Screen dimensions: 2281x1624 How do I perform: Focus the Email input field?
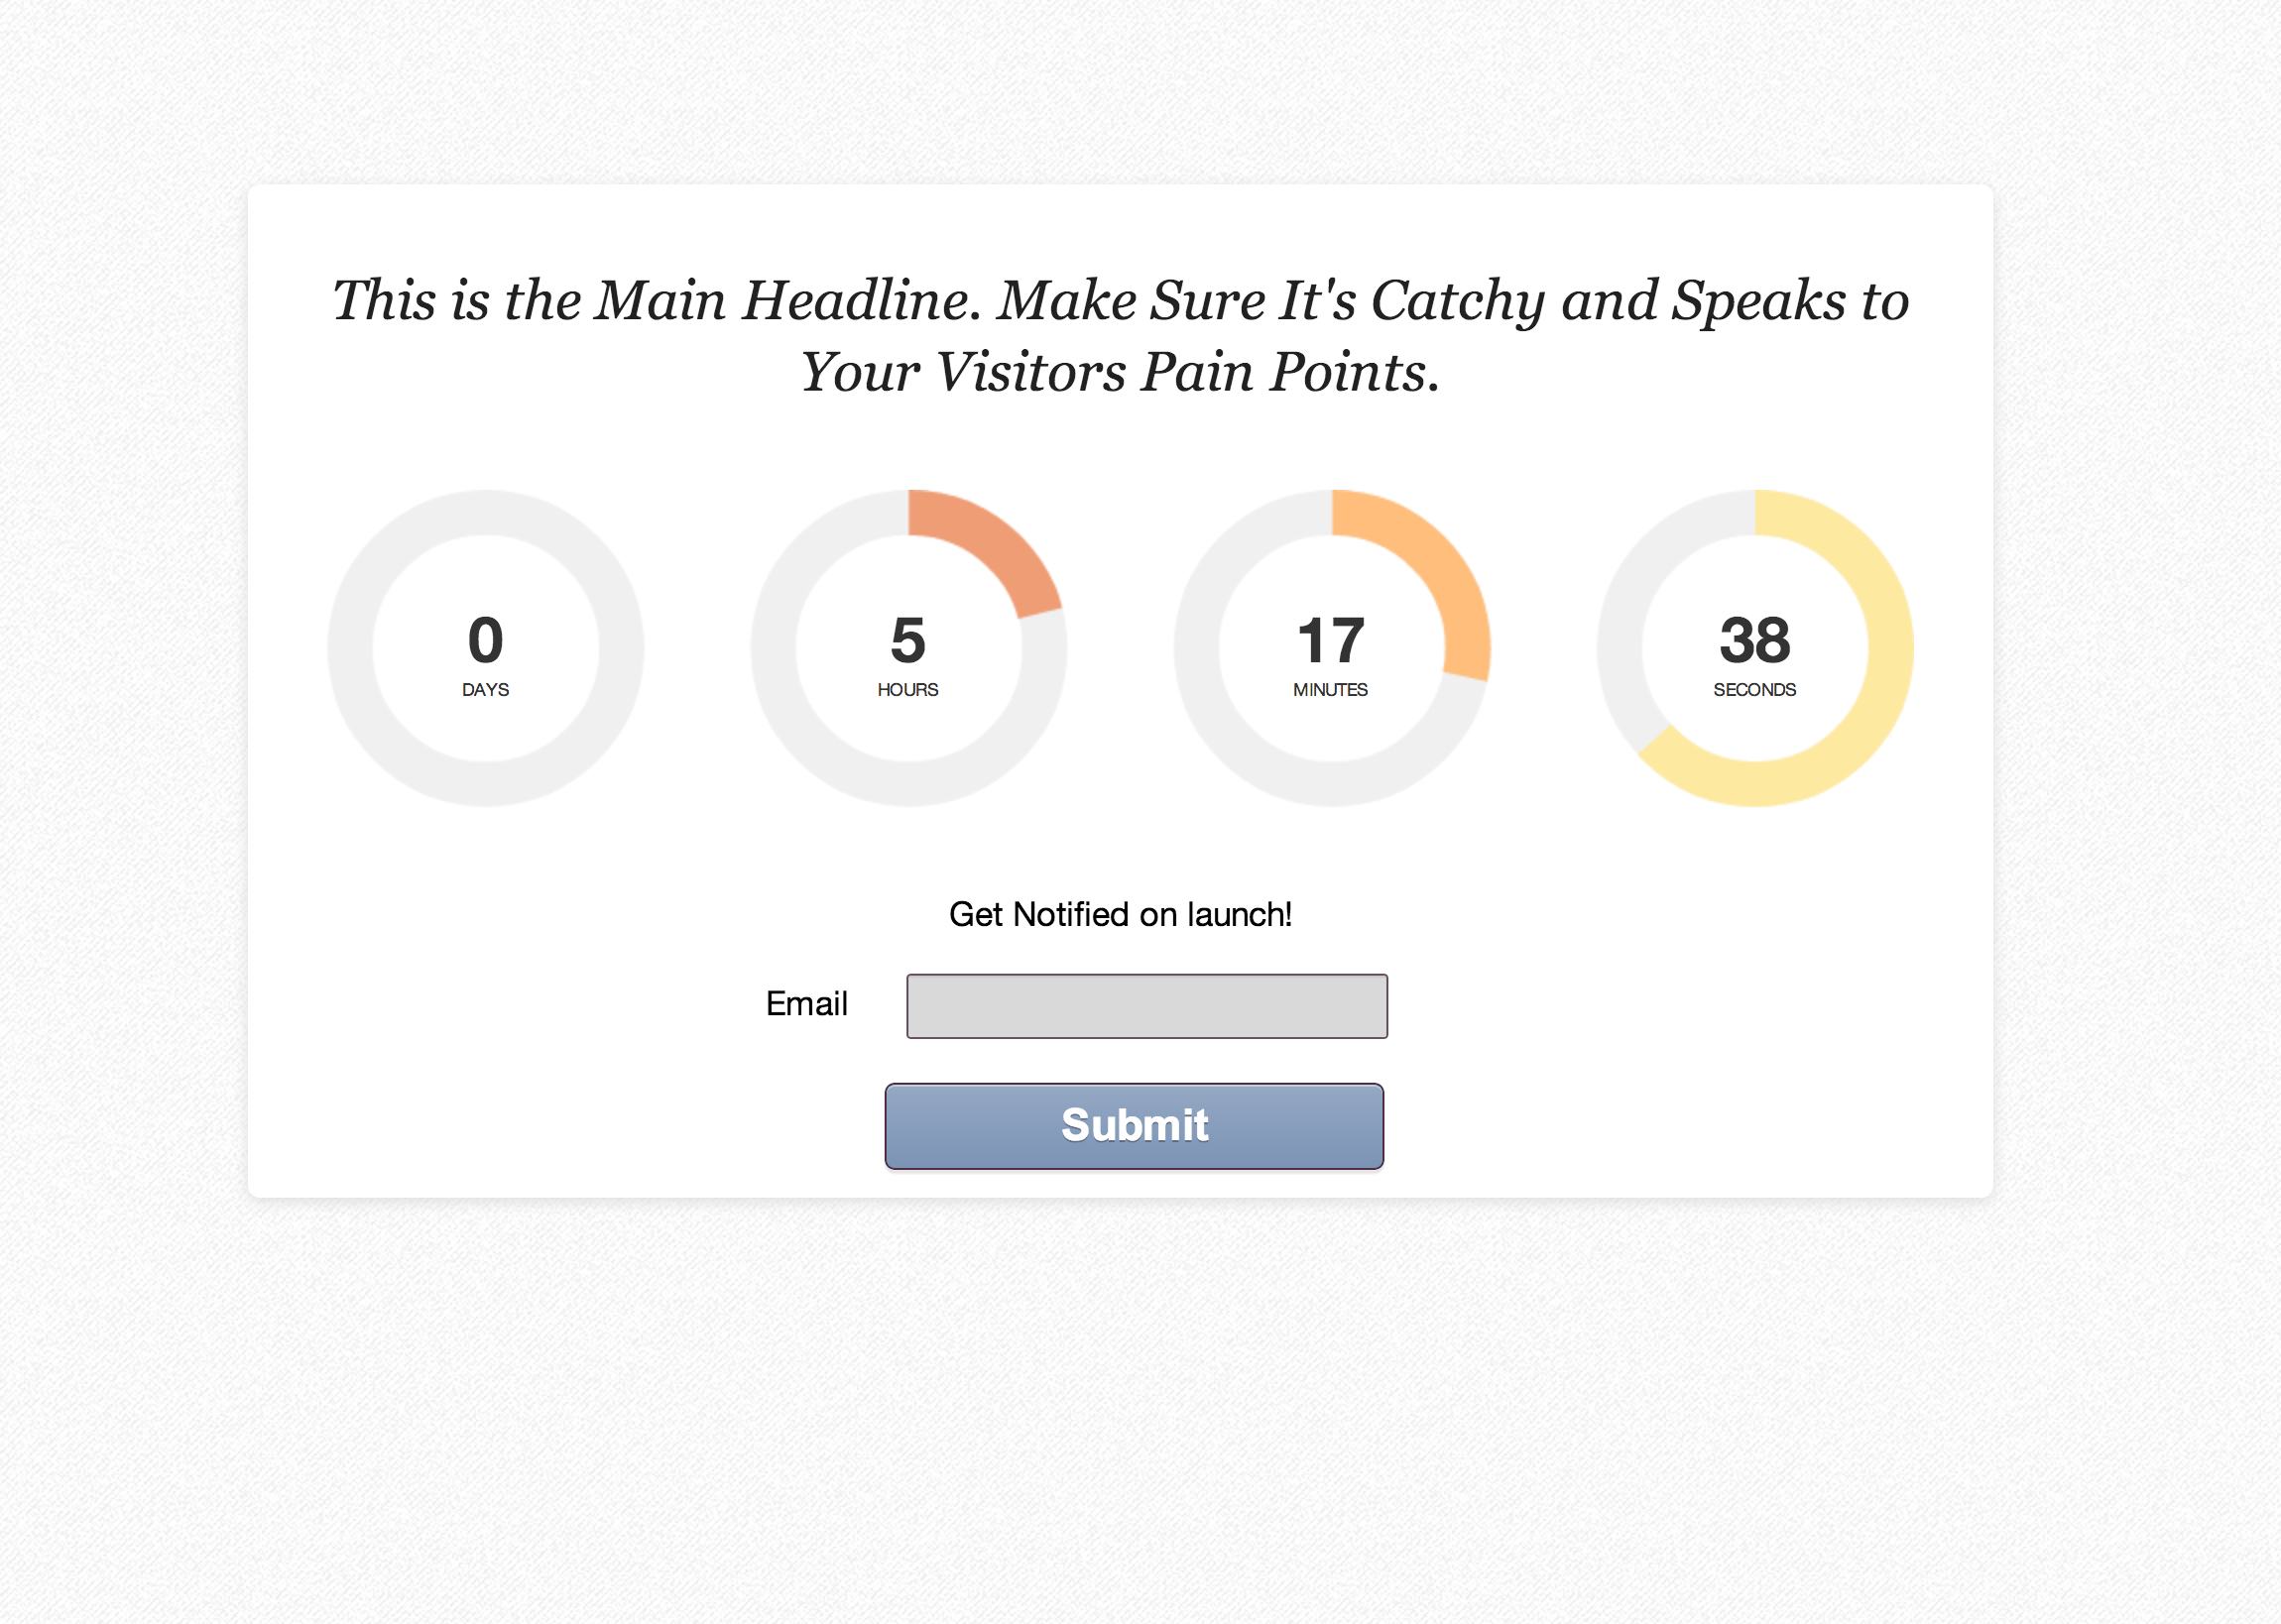[x=1146, y=1006]
